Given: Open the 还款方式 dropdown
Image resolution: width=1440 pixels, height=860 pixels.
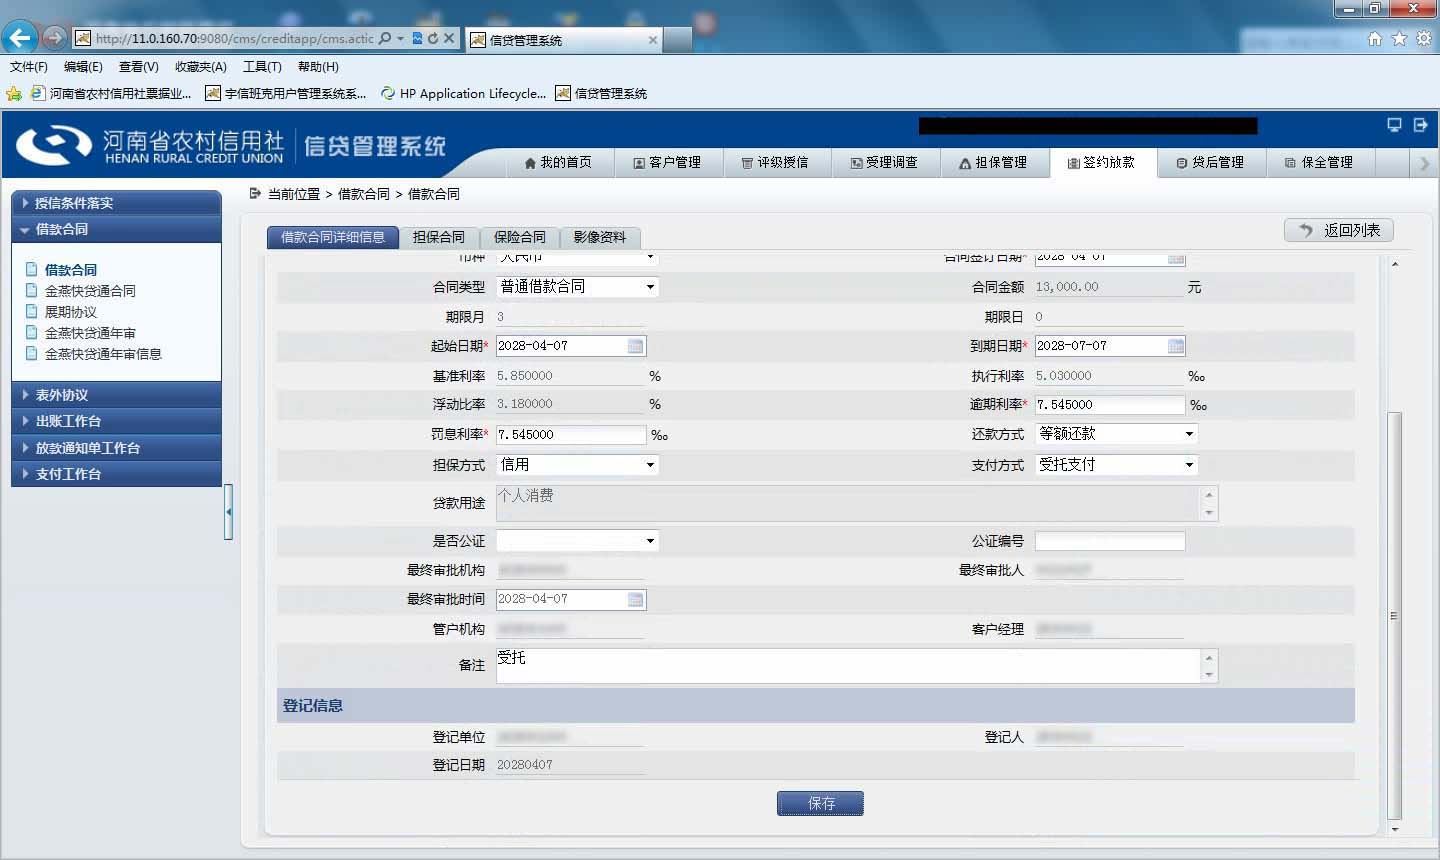Looking at the screenshot, I should pos(1116,434).
